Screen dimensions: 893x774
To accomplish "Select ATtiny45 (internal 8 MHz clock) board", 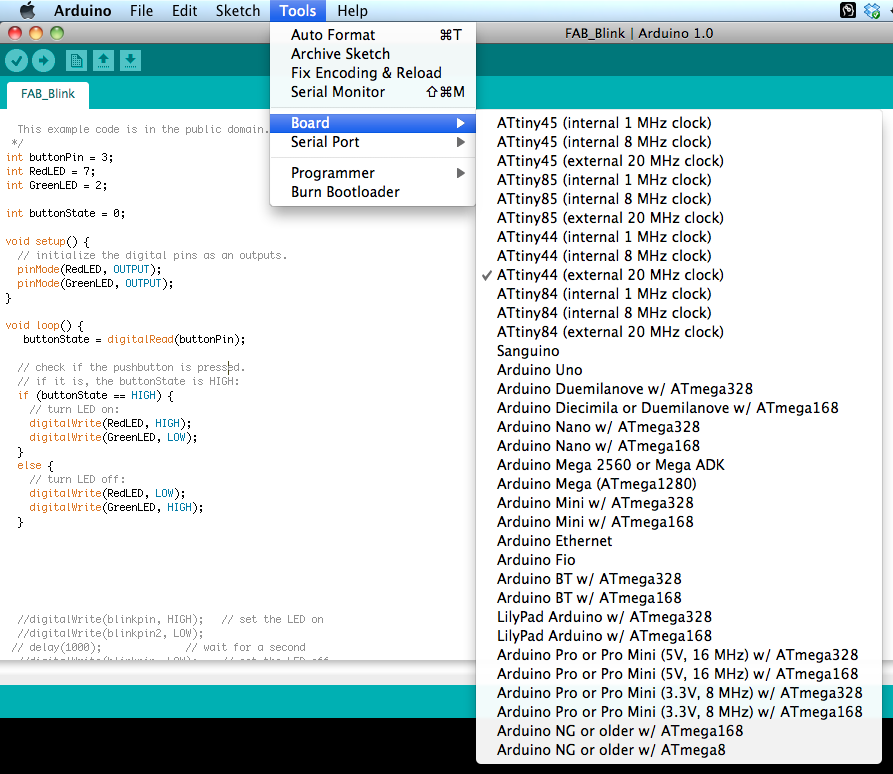I will point(678,142).
